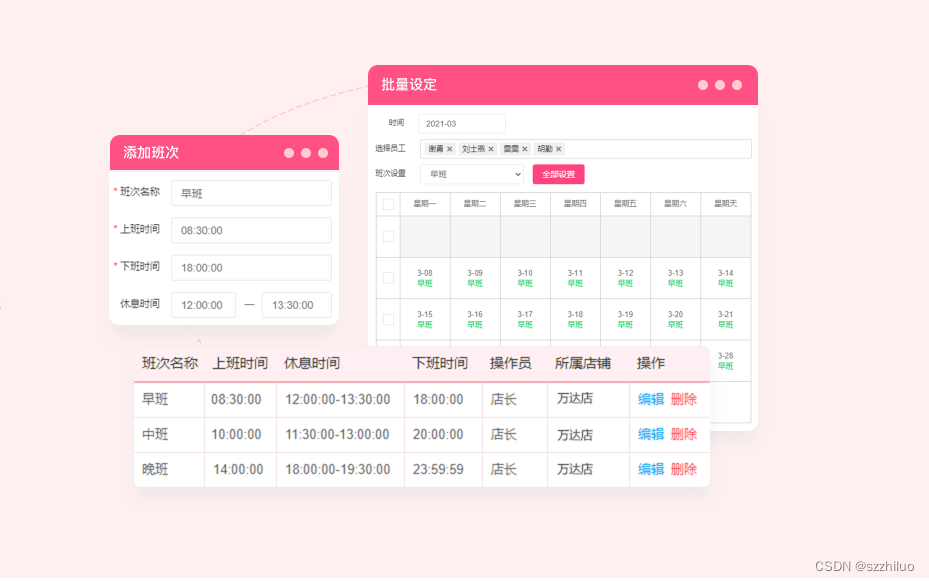This screenshot has width=929, height=581.
Task: Edit the 中班 shift row
Action: coord(651,434)
